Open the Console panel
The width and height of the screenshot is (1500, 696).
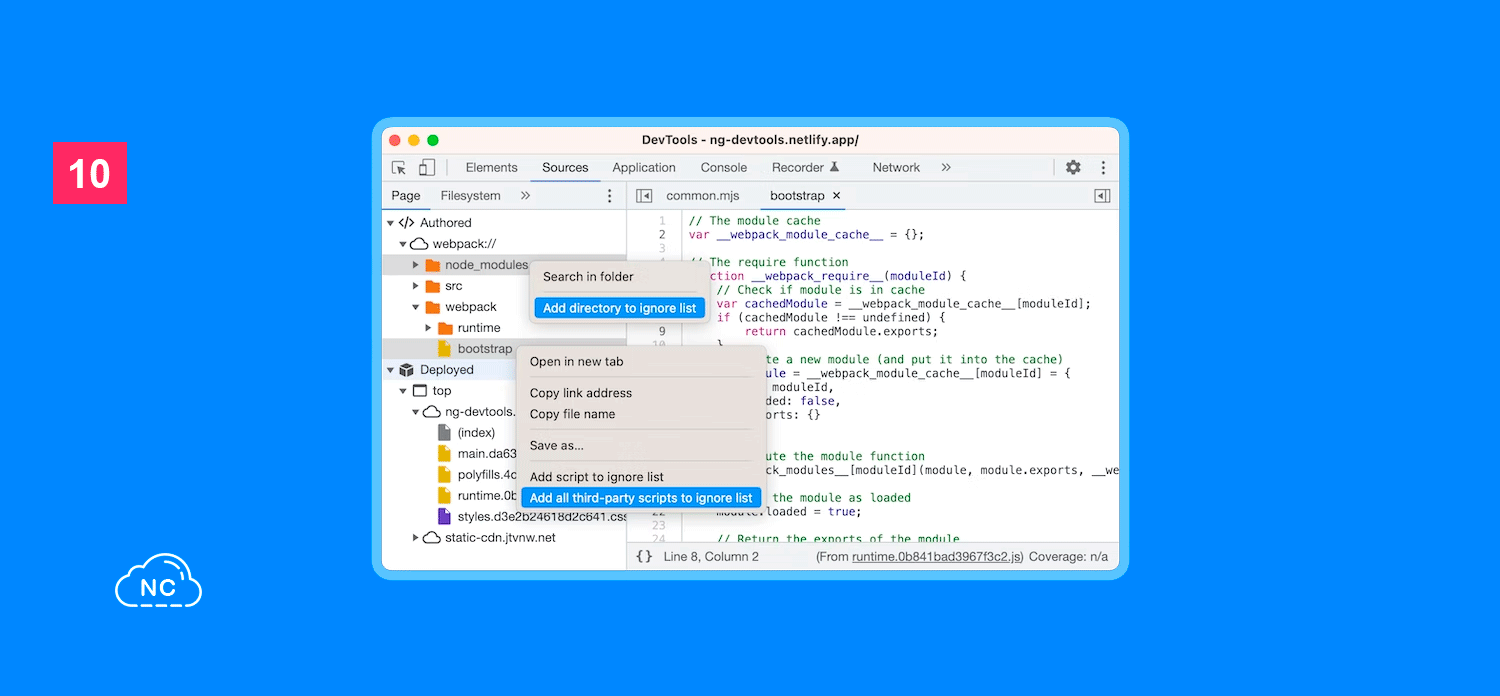724,168
